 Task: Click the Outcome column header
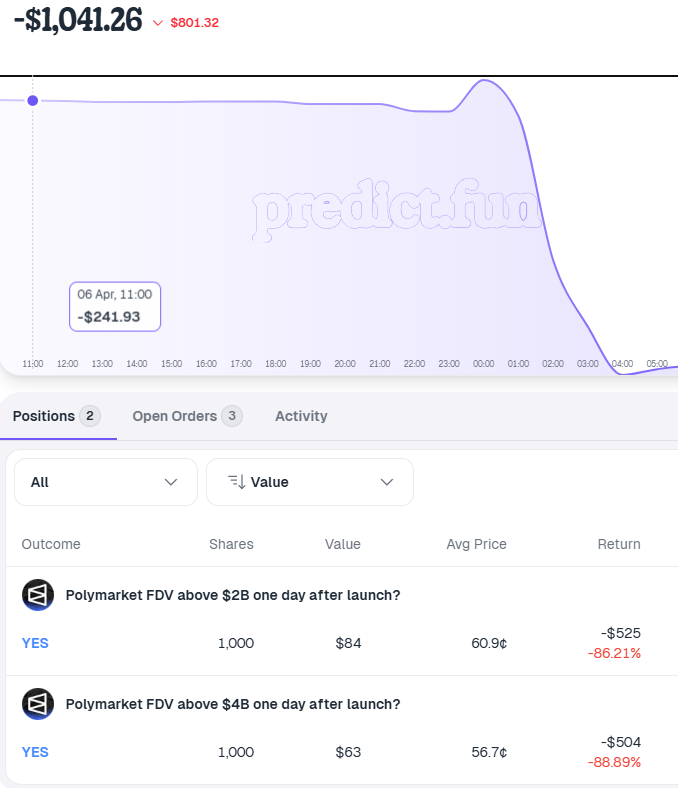click(51, 544)
